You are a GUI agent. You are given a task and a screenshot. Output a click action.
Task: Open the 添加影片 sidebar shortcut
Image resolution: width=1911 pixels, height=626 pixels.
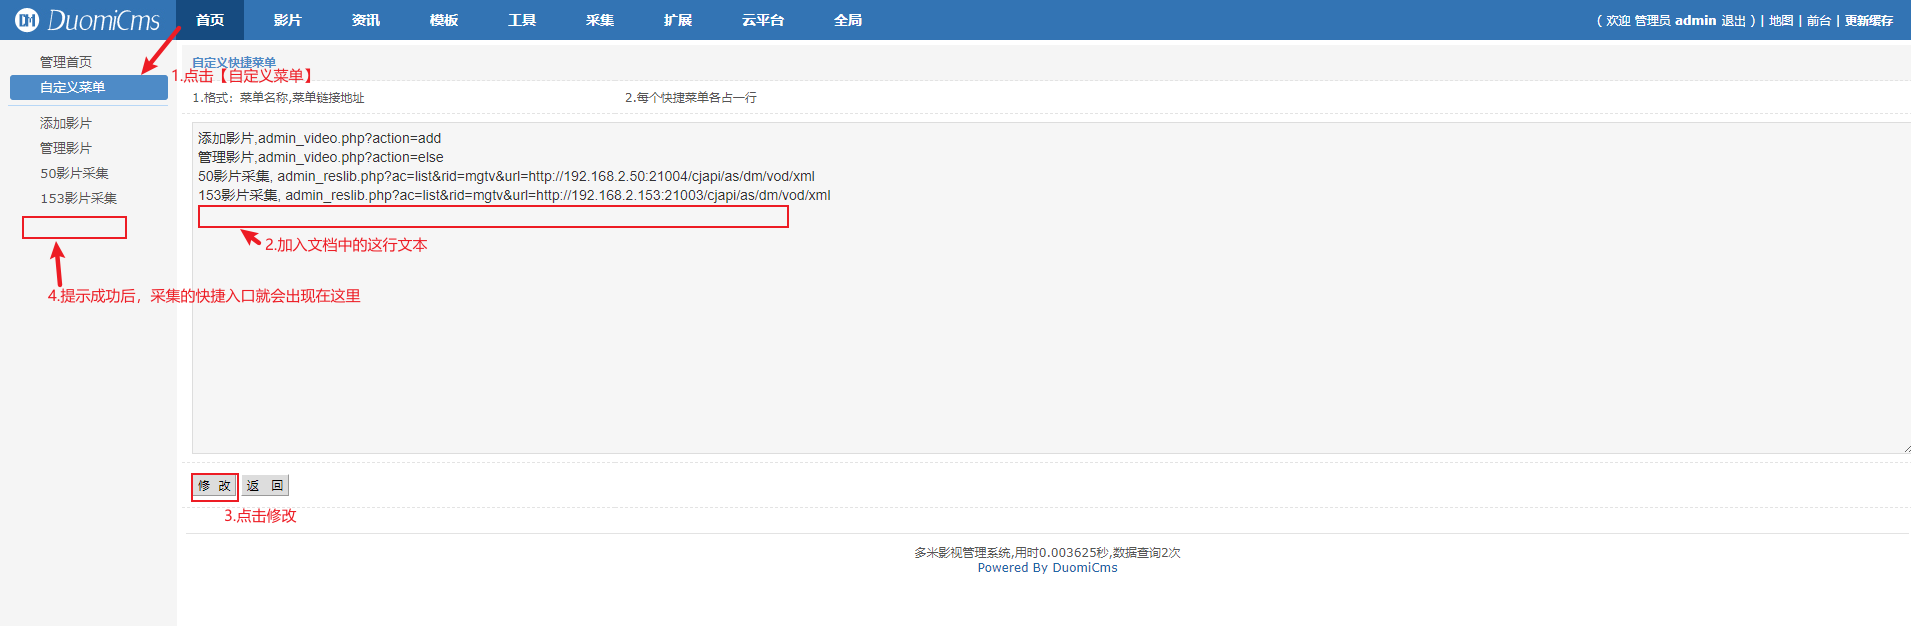coord(66,123)
